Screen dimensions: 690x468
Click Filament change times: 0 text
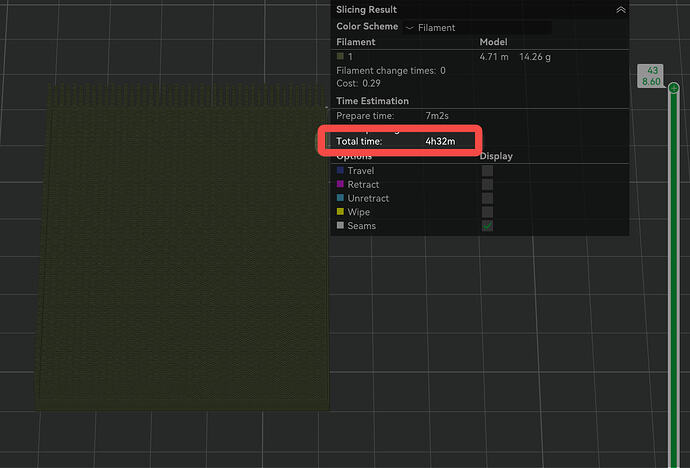pos(391,71)
